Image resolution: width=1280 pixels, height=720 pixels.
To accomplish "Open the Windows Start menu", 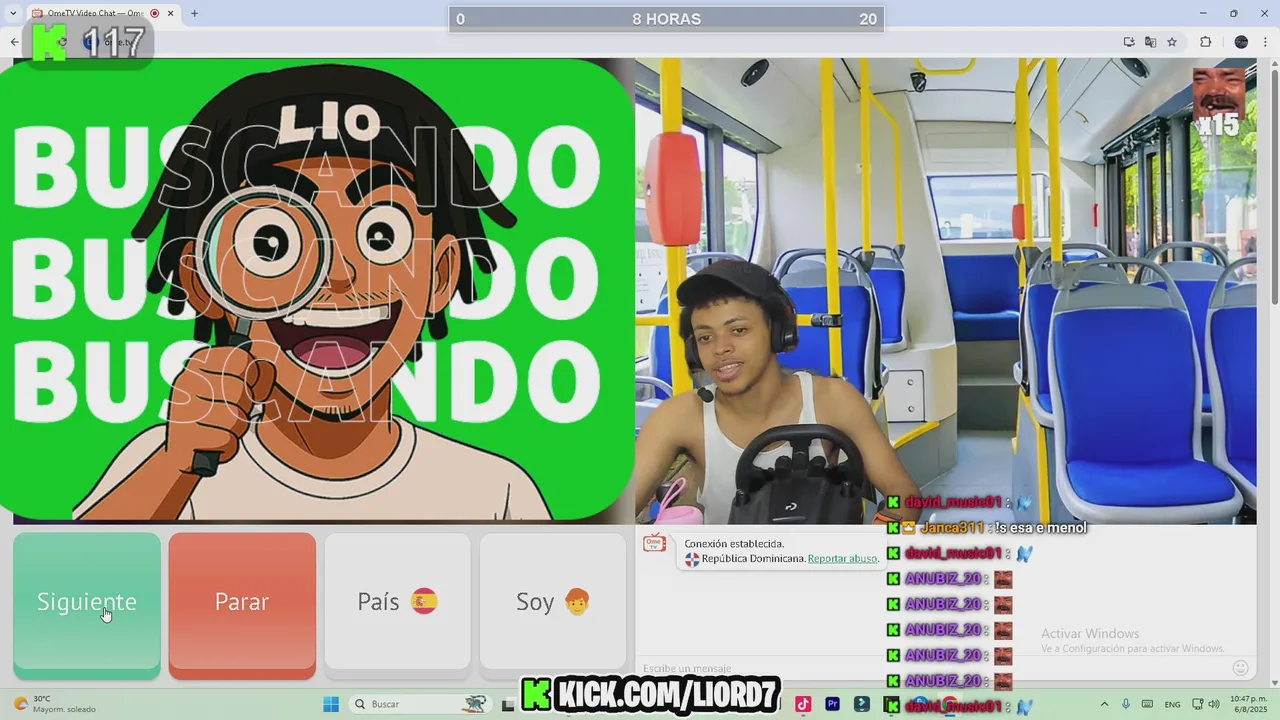I will 331,704.
